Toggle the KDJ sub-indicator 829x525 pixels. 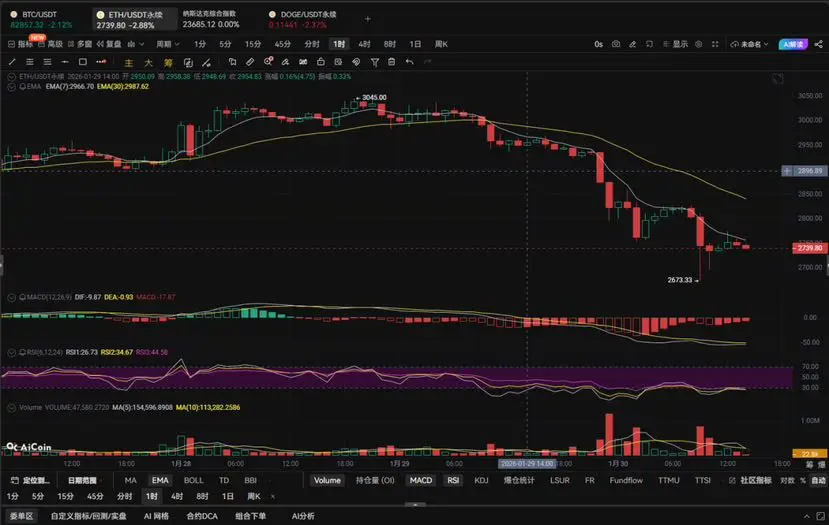tap(481, 480)
